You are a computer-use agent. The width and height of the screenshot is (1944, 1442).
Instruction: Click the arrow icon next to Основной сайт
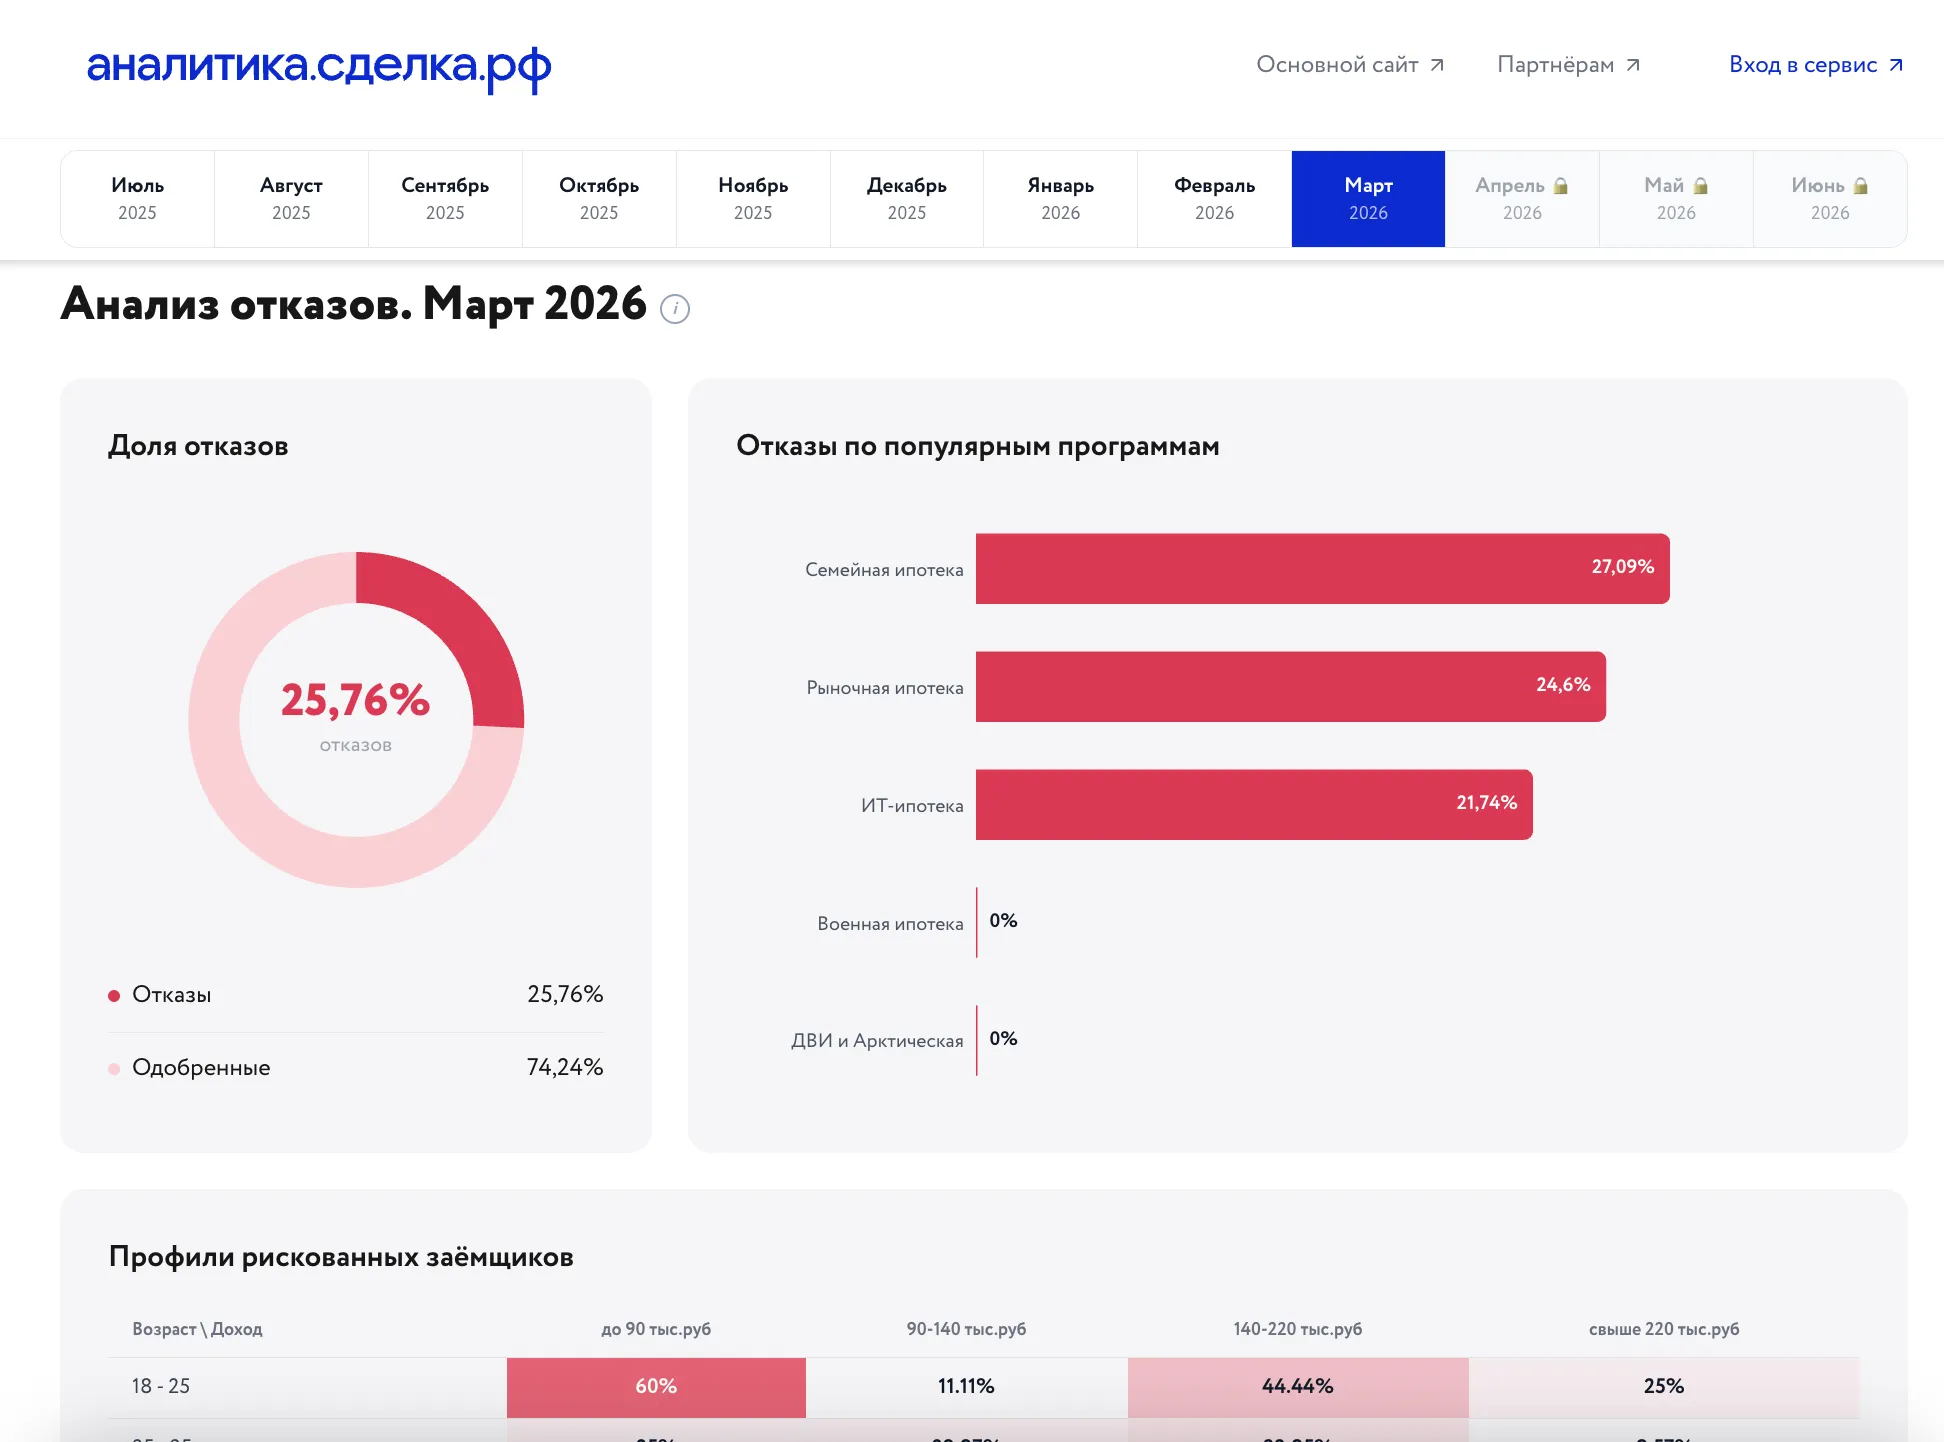coord(1437,65)
